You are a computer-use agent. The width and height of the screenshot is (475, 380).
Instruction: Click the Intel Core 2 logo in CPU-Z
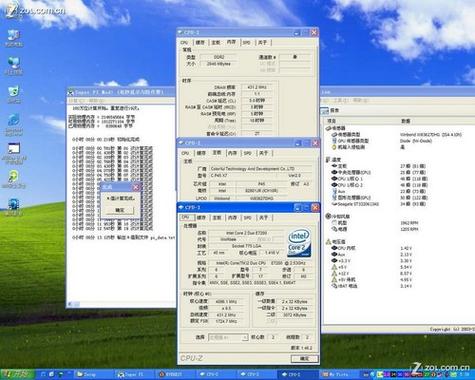click(x=299, y=243)
